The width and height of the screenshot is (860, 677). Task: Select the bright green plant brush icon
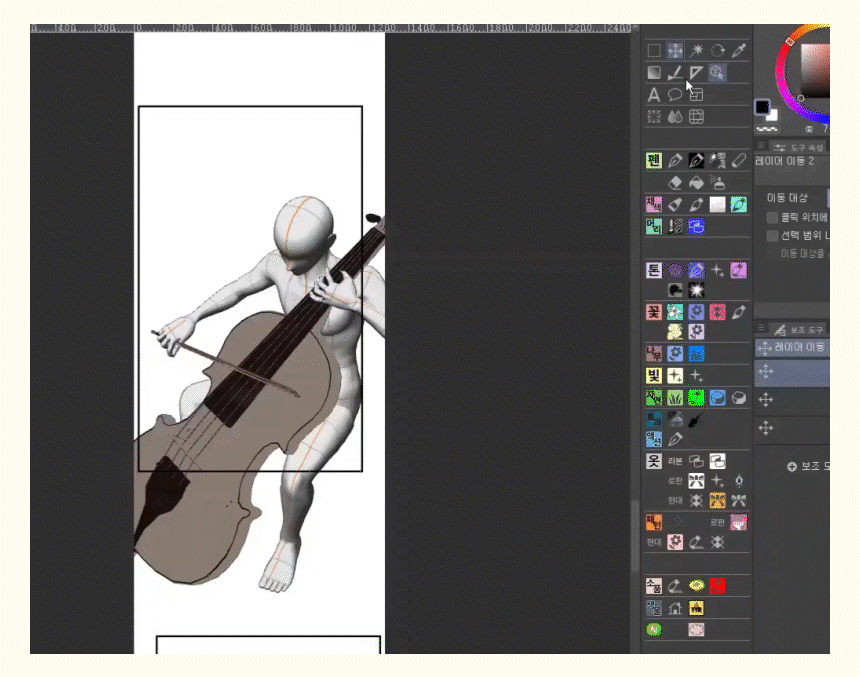pos(697,397)
